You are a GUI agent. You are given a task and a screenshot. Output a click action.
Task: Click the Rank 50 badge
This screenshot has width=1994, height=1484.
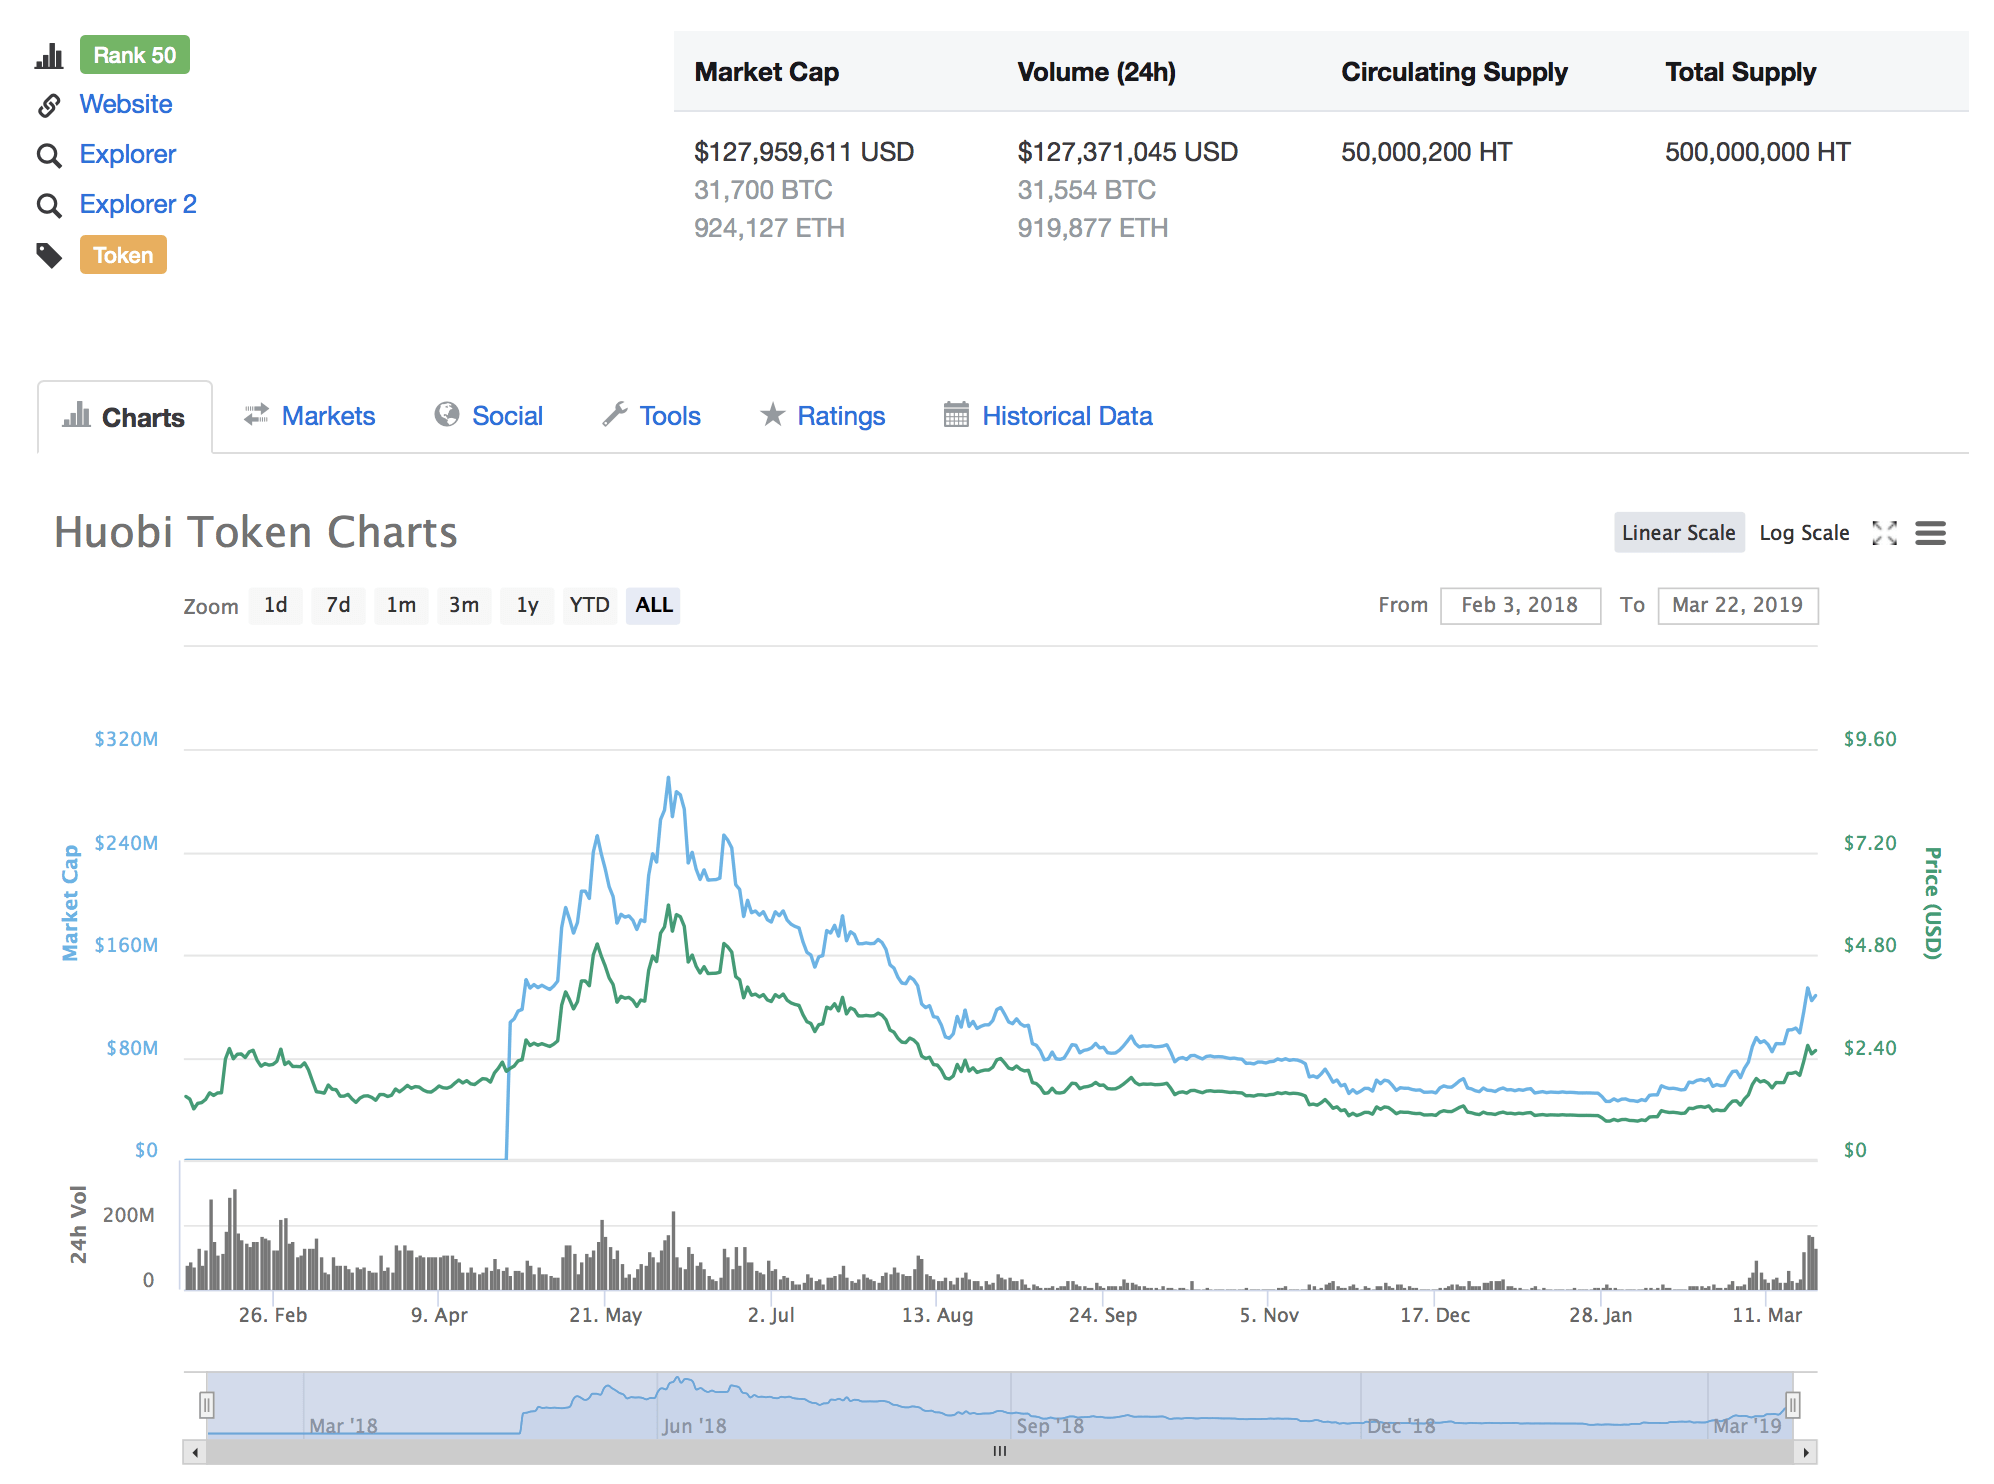(135, 55)
